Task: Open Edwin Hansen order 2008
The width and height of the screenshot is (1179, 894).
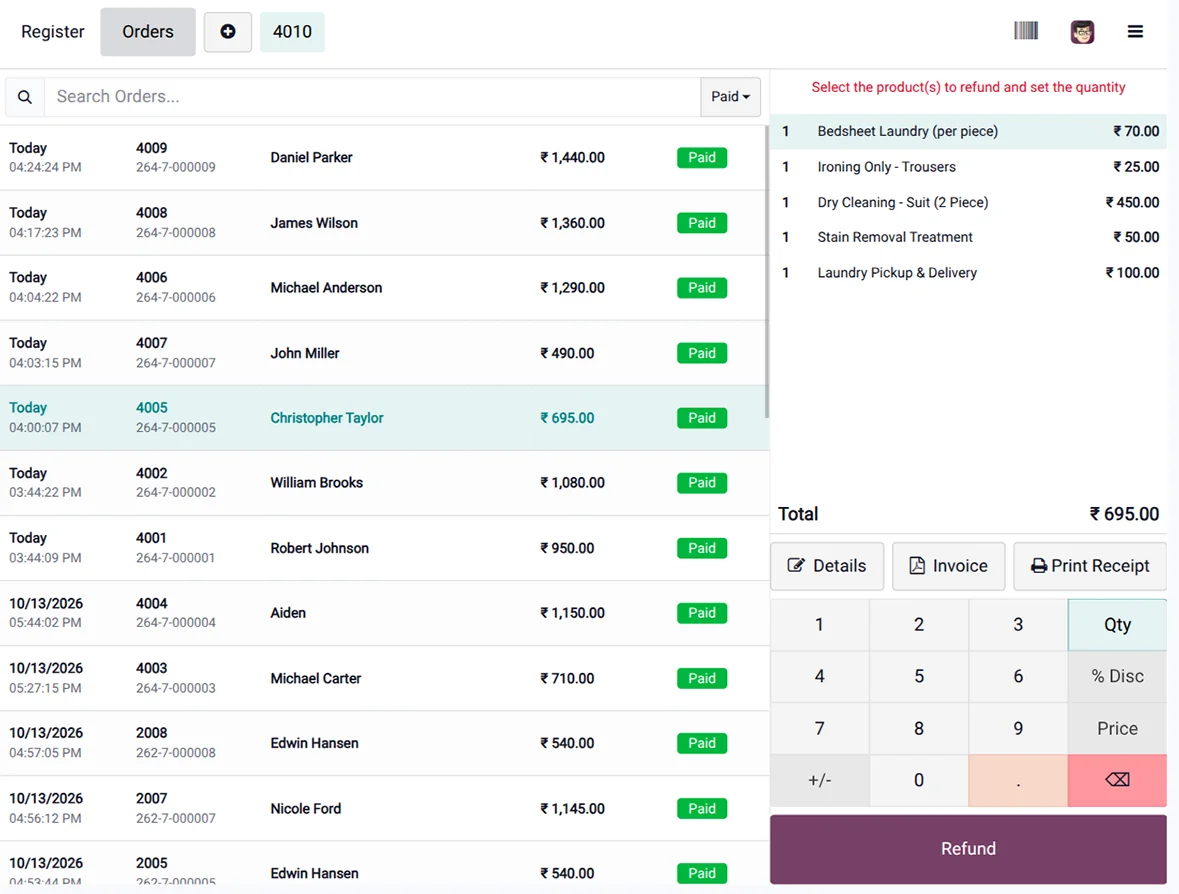Action: [x=383, y=744]
